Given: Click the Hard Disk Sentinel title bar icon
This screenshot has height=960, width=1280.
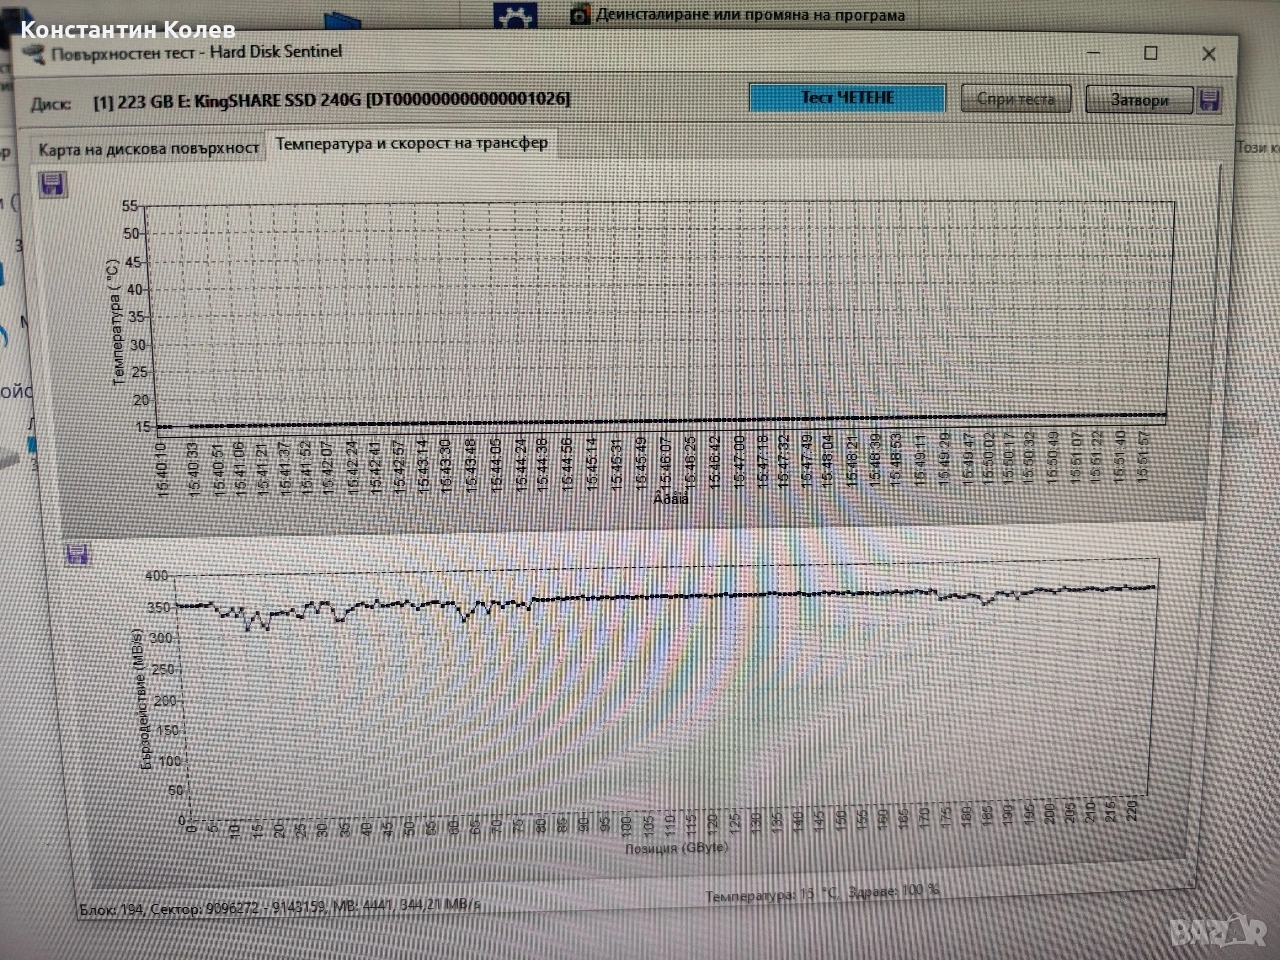Looking at the screenshot, I should [x=33, y=52].
